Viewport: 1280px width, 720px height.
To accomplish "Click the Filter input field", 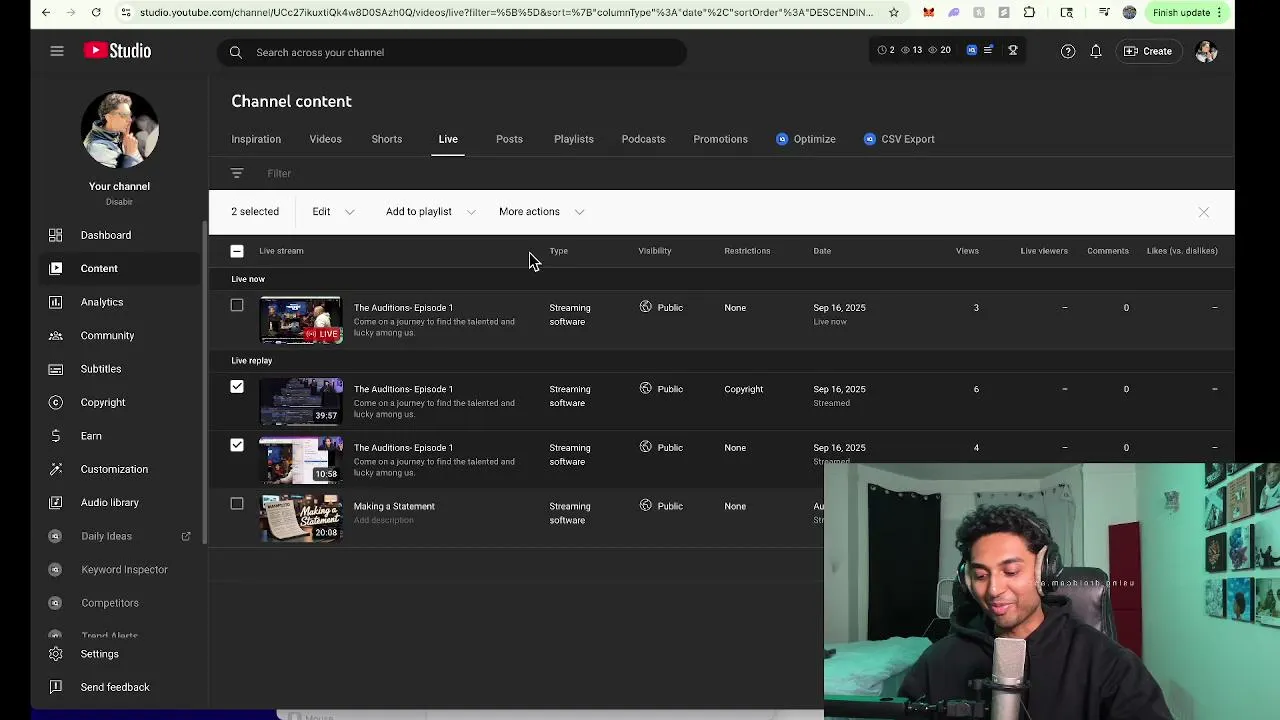I will point(279,174).
